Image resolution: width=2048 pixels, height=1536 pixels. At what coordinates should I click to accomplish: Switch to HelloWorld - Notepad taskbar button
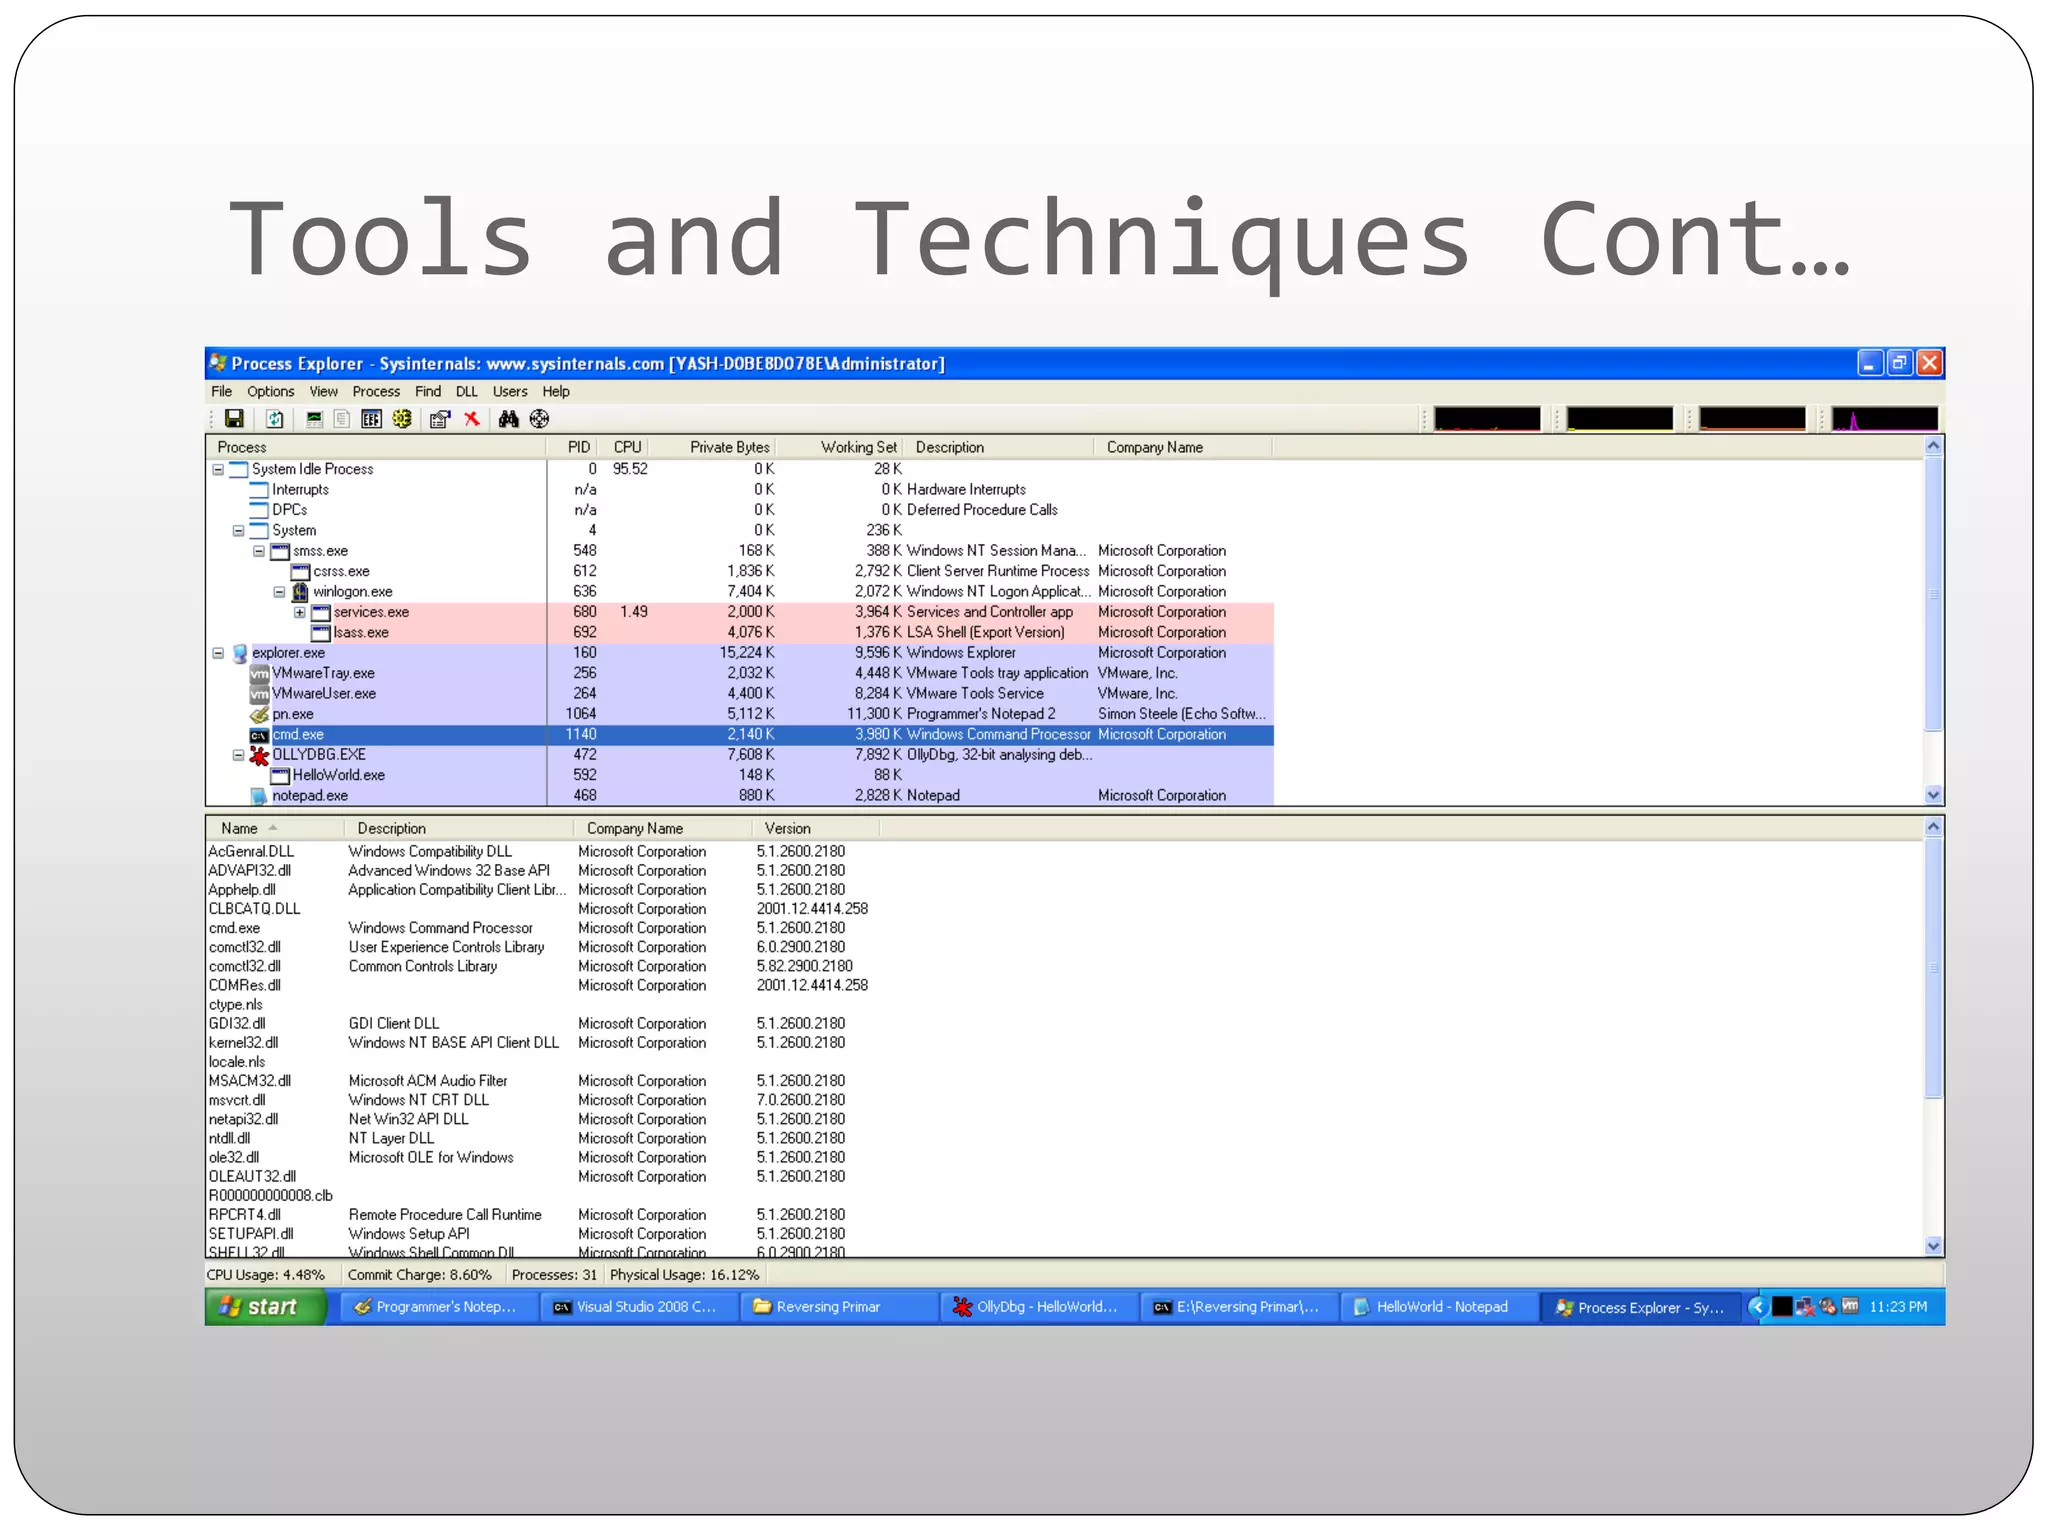tap(1438, 1308)
